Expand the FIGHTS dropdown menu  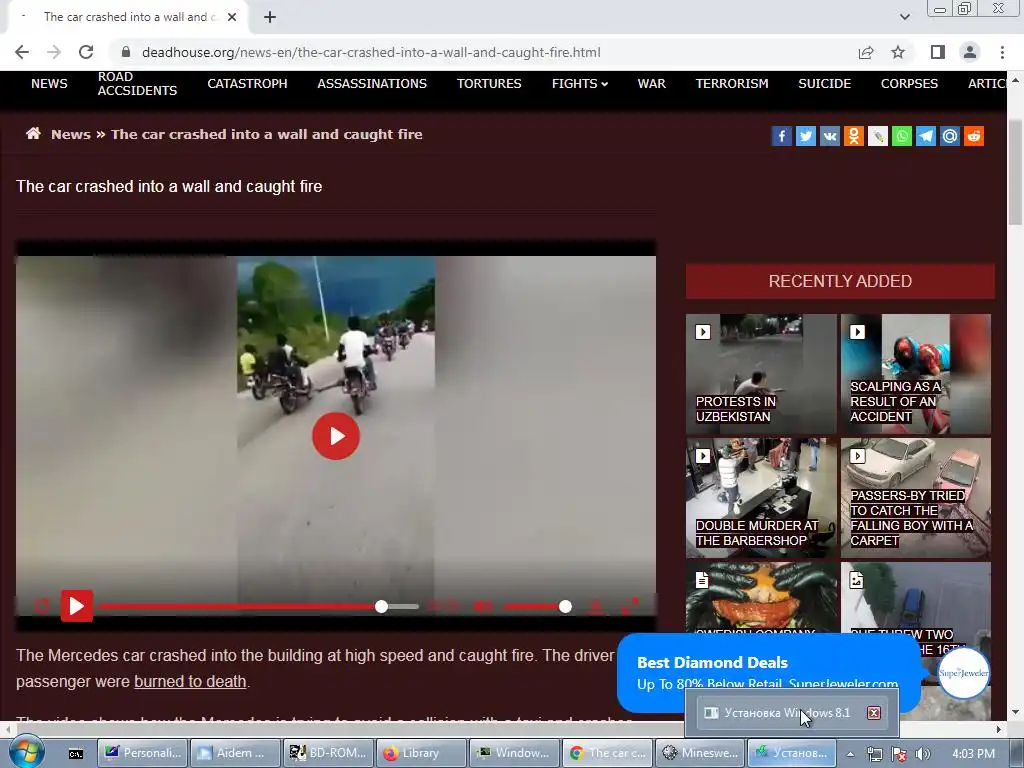point(580,84)
